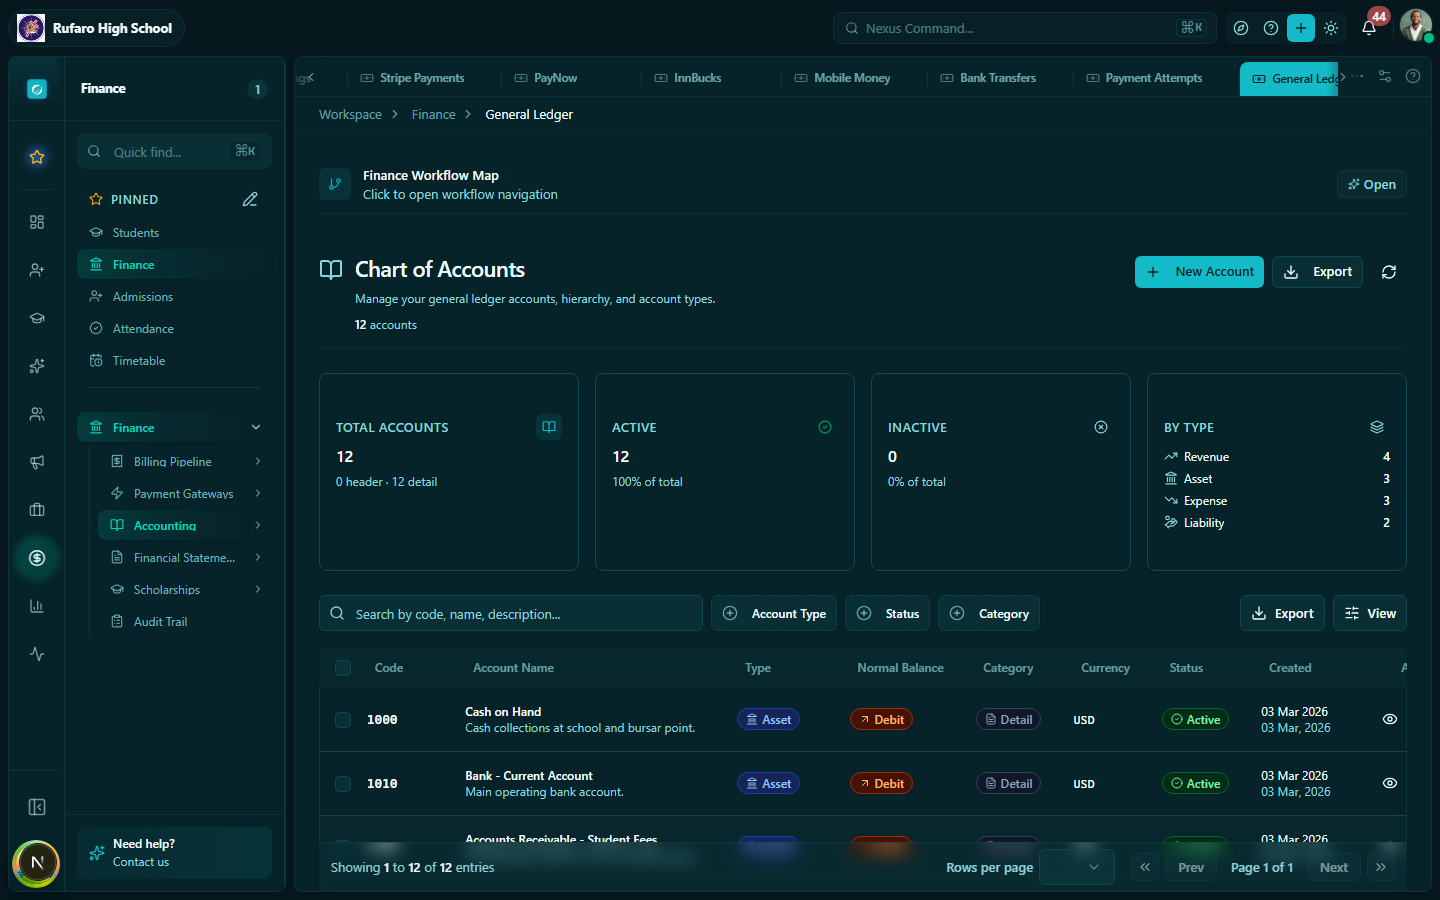1440x900 pixels.
Task: Check the Bank - Current Account row checkbox
Action: click(343, 784)
